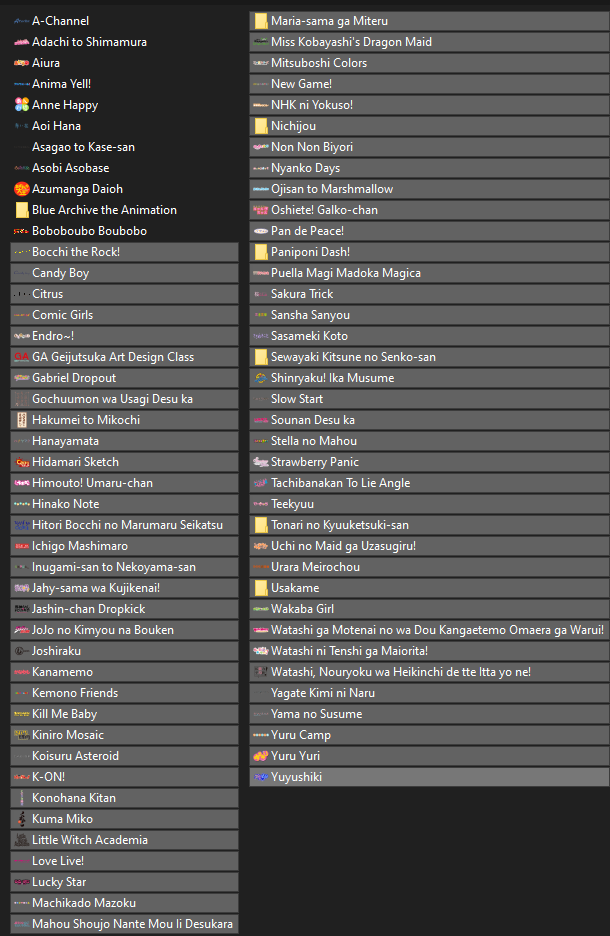Click the Yuyushiki icon
This screenshot has height=936, width=610.
[x=261, y=777]
